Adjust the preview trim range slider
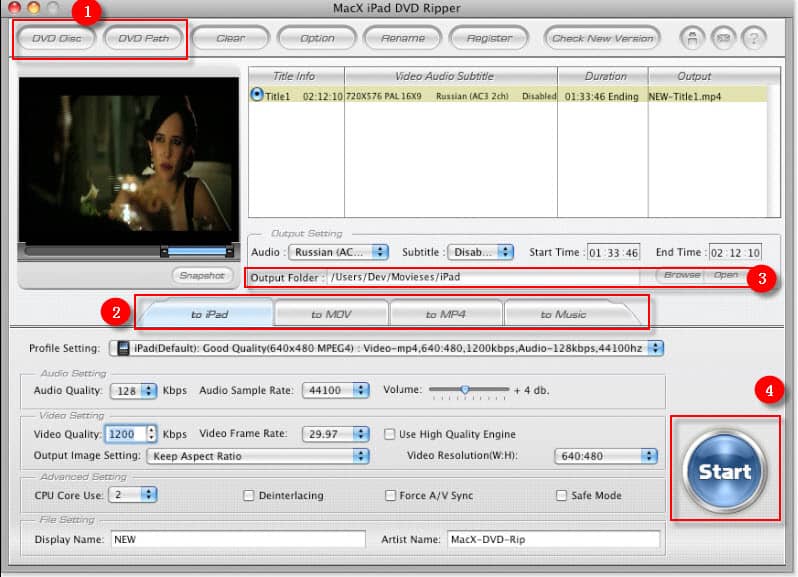Screen dimensions: 798x577 point(197,251)
